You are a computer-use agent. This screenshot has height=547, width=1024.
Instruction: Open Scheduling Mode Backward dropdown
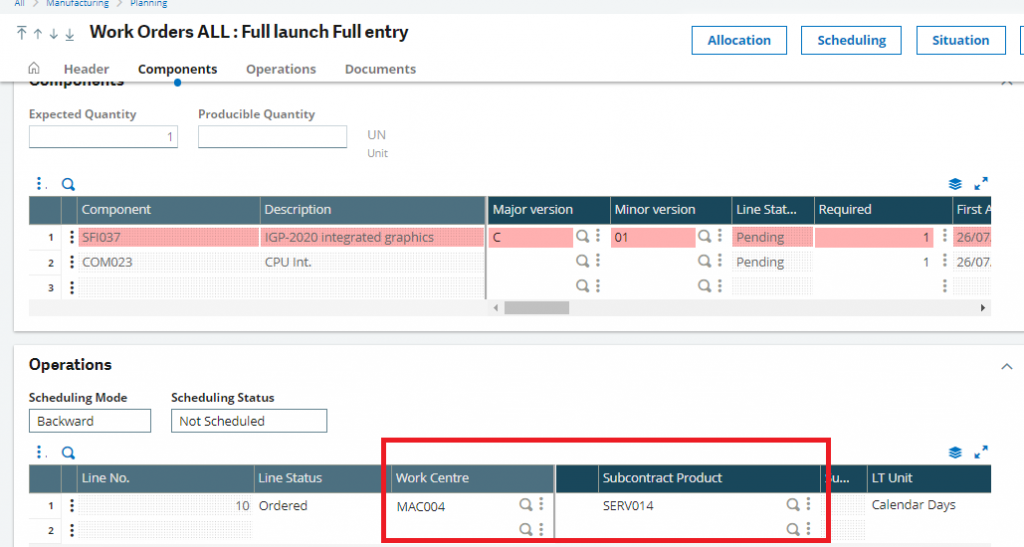tap(89, 421)
